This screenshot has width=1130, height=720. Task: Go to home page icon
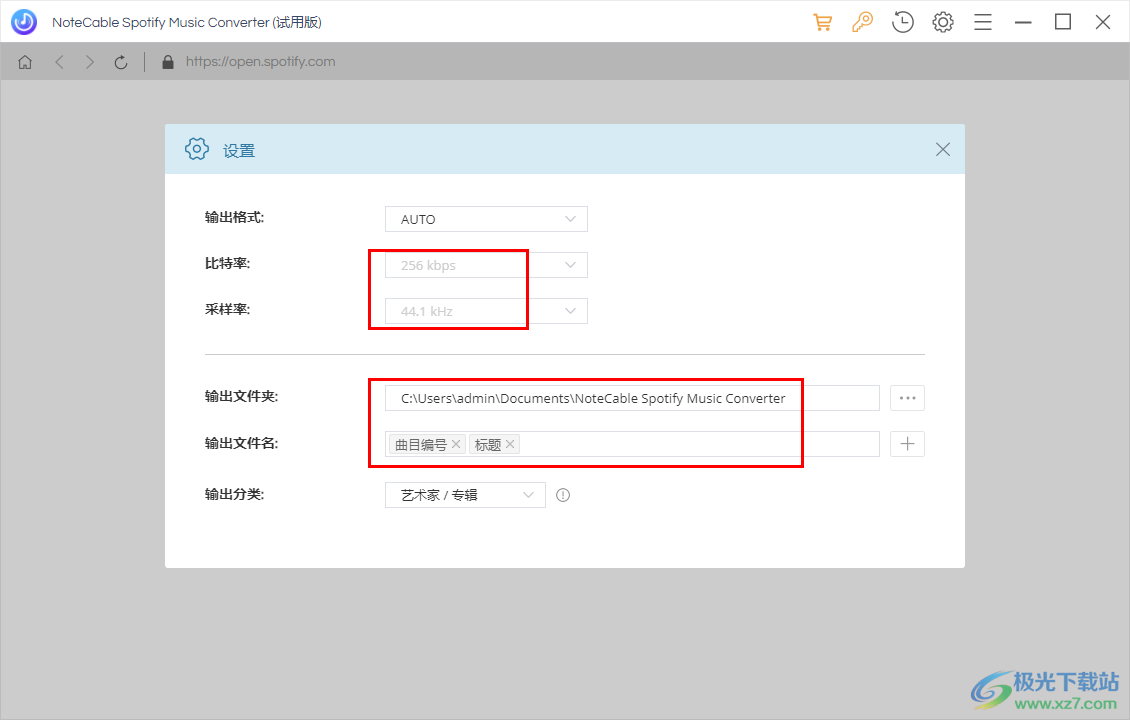[x=25, y=62]
